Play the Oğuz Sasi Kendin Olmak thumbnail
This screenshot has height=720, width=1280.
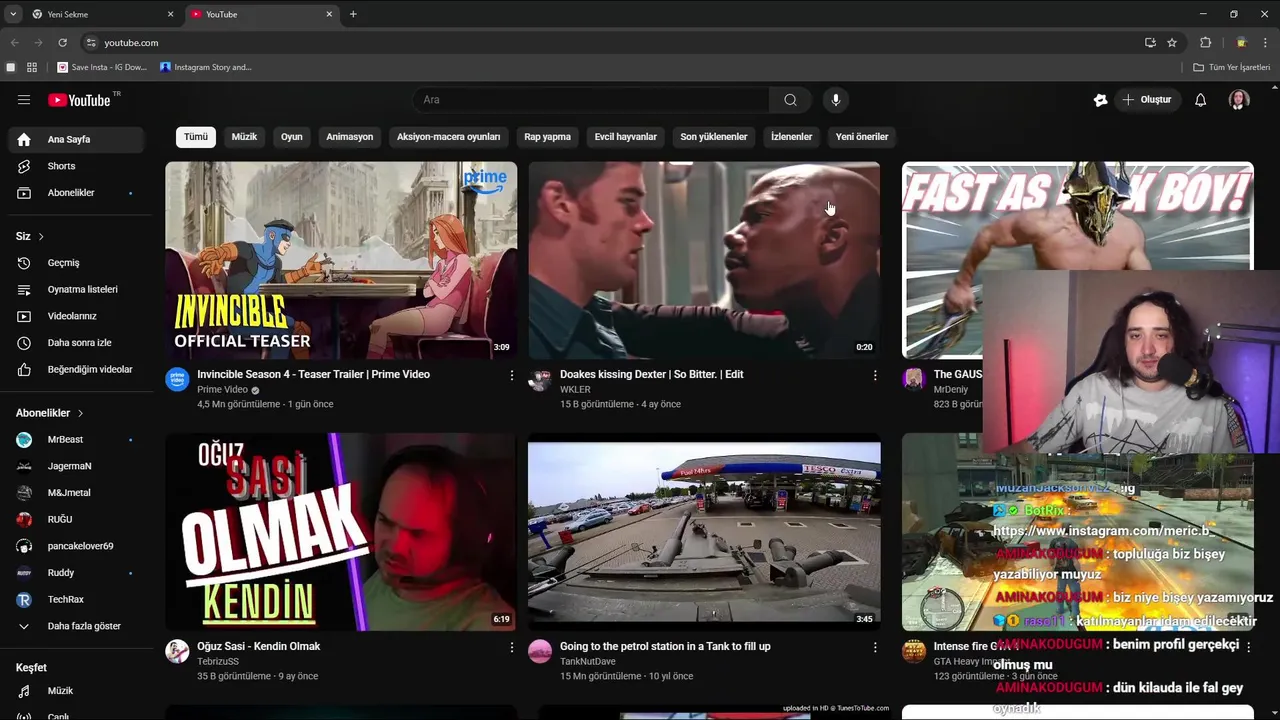[341, 532]
